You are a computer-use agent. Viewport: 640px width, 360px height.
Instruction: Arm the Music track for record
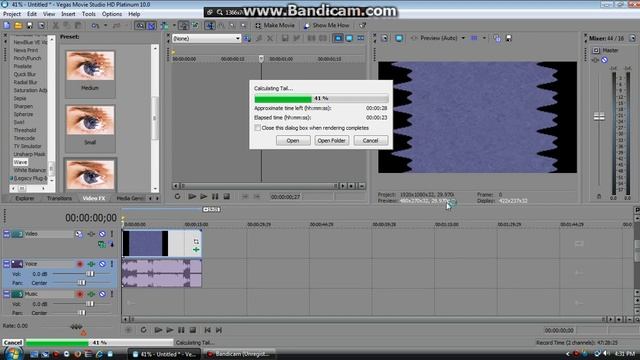(x=80, y=294)
